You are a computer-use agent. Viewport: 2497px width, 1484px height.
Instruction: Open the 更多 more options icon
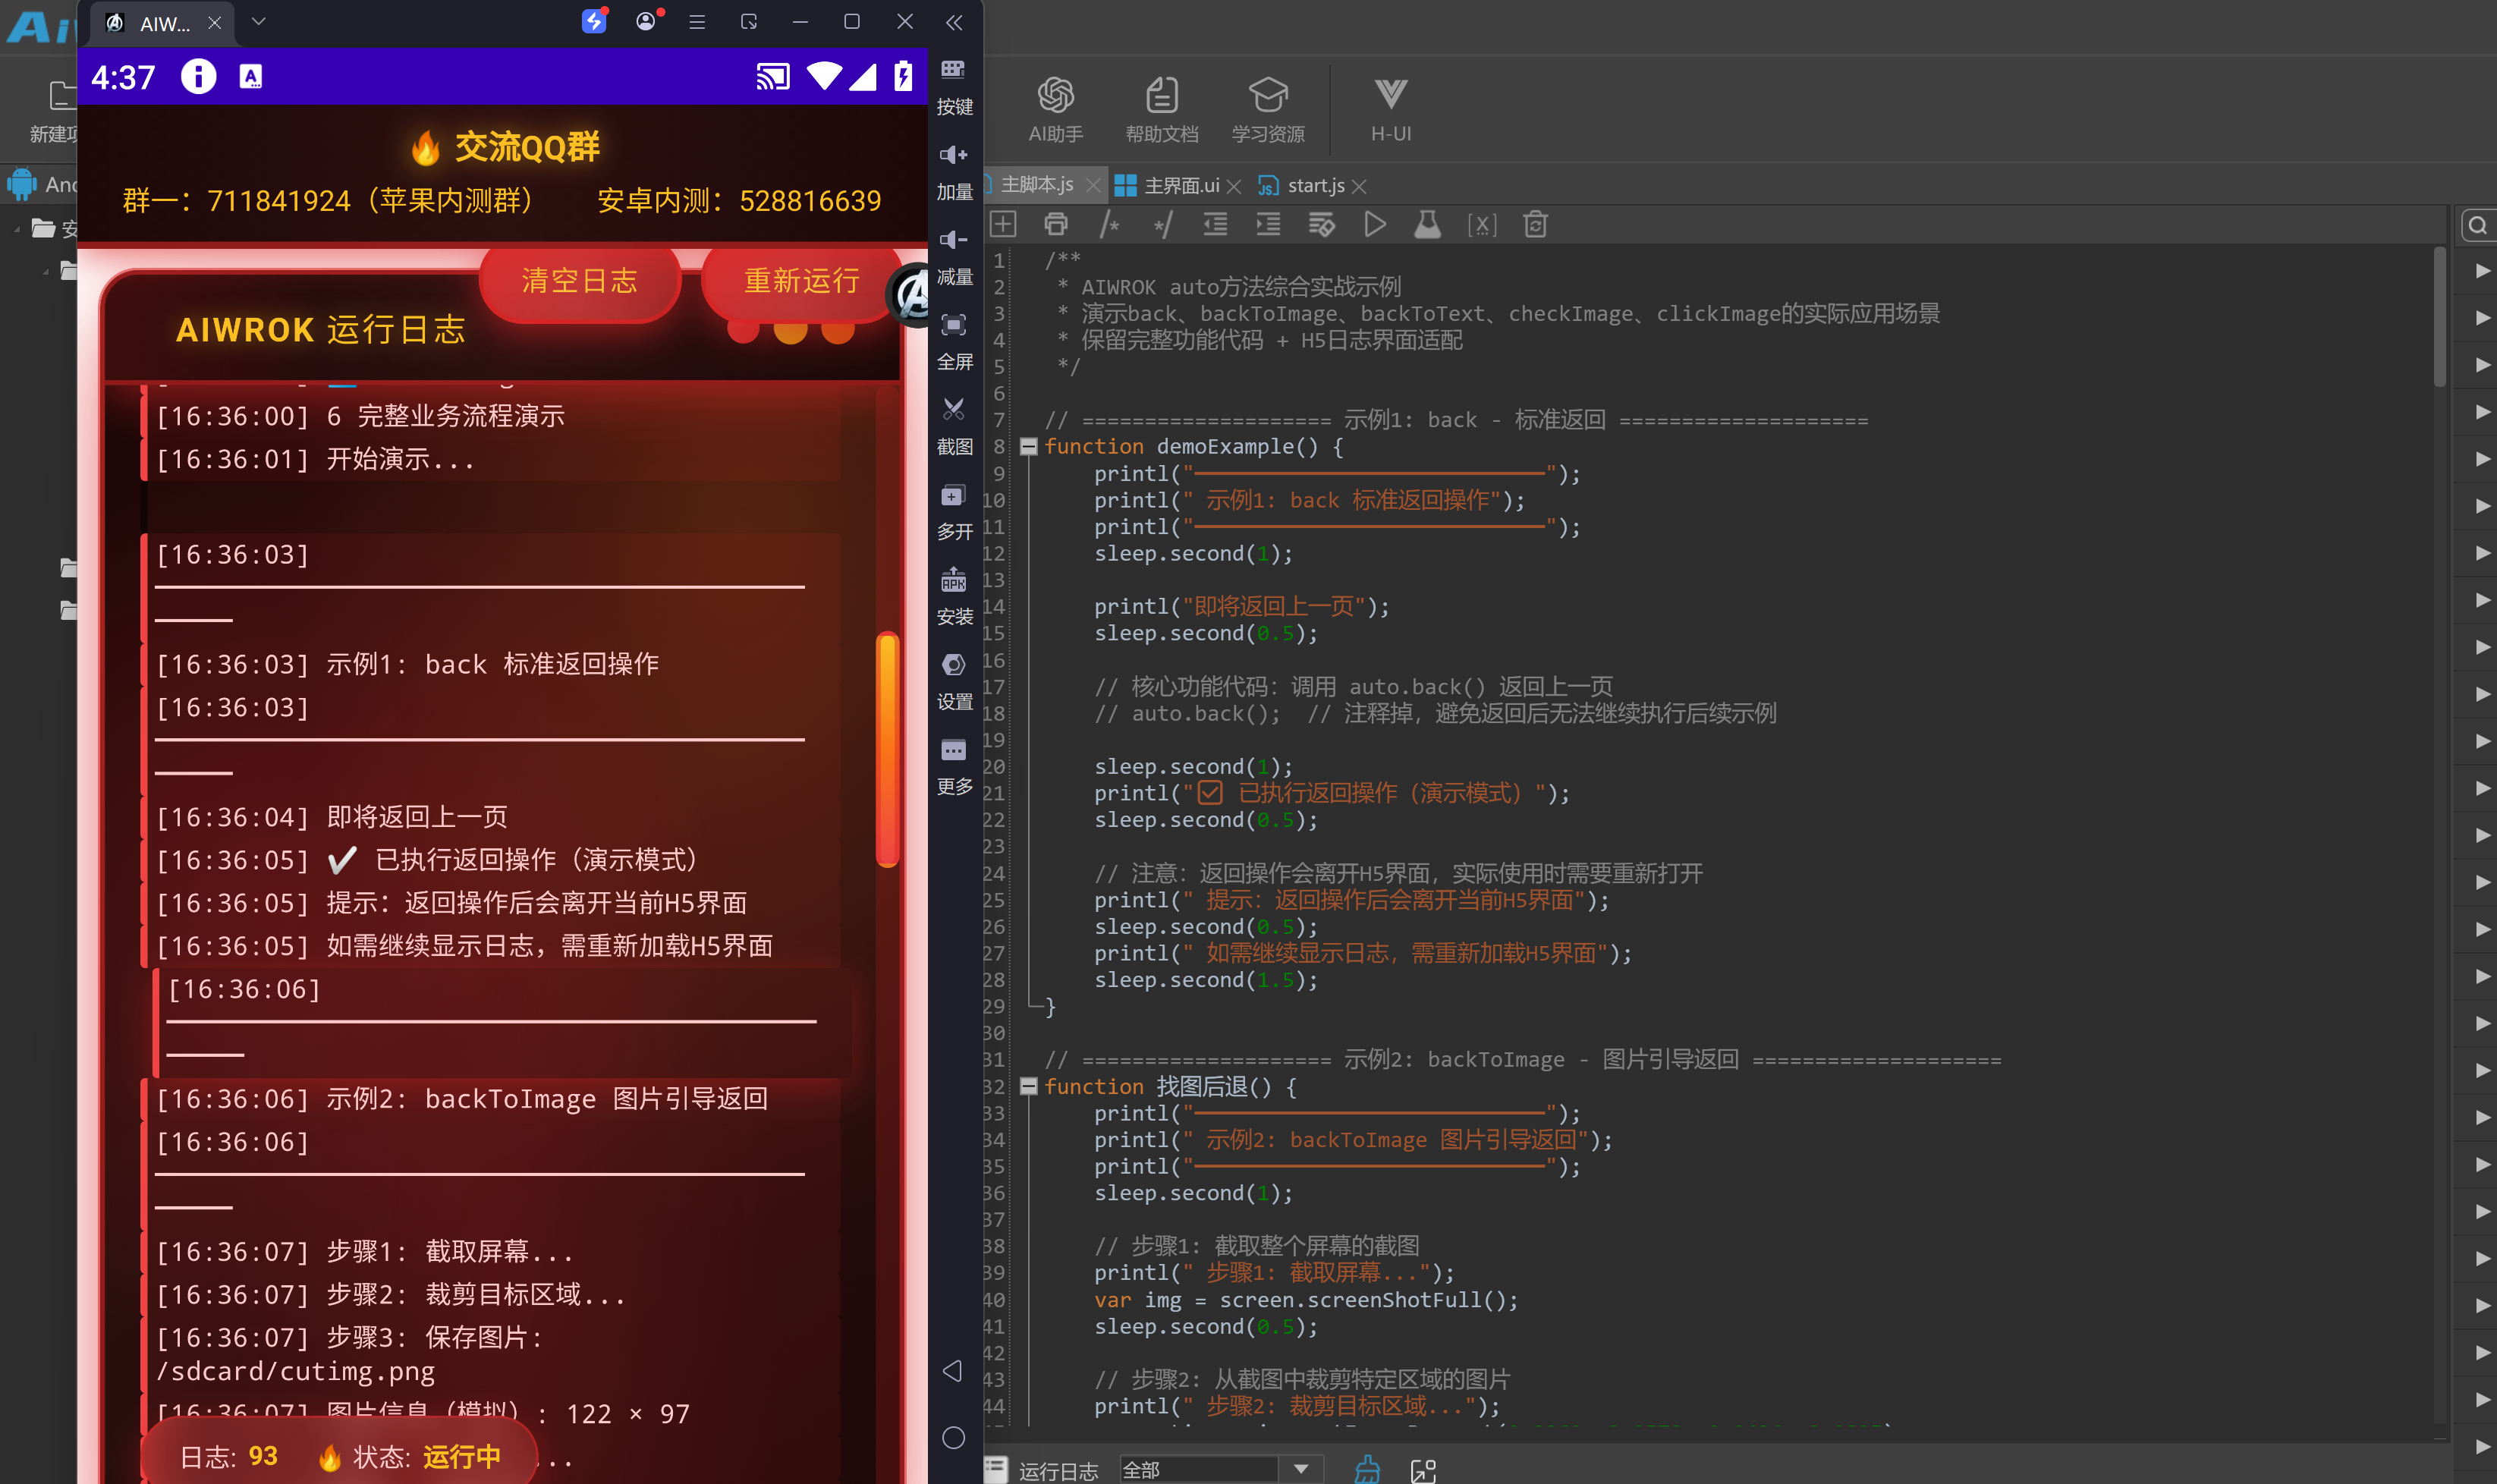coord(953,750)
